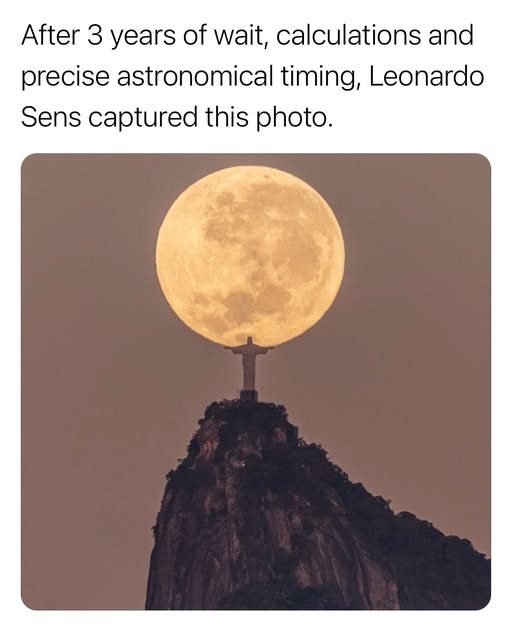Image resolution: width=512 pixels, height=640 pixels.
Task: Click the small white lights on mountainside
Action: click(238, 462)
